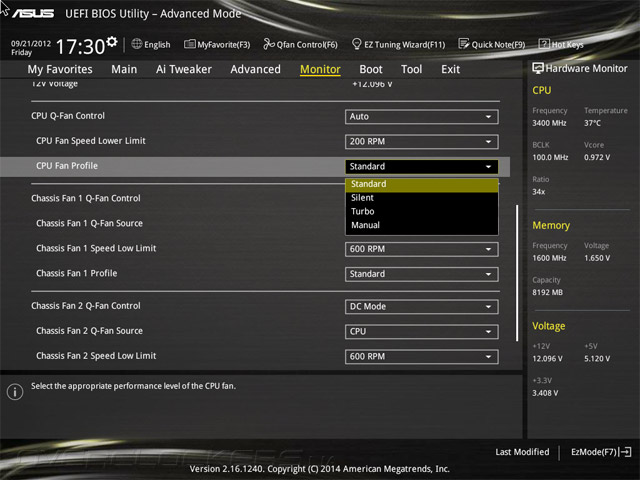The width and height of the screenshot is (640, 480).
Task: Open the Chassis Fan 1 Profile dropdown
Action: (421, 274)
